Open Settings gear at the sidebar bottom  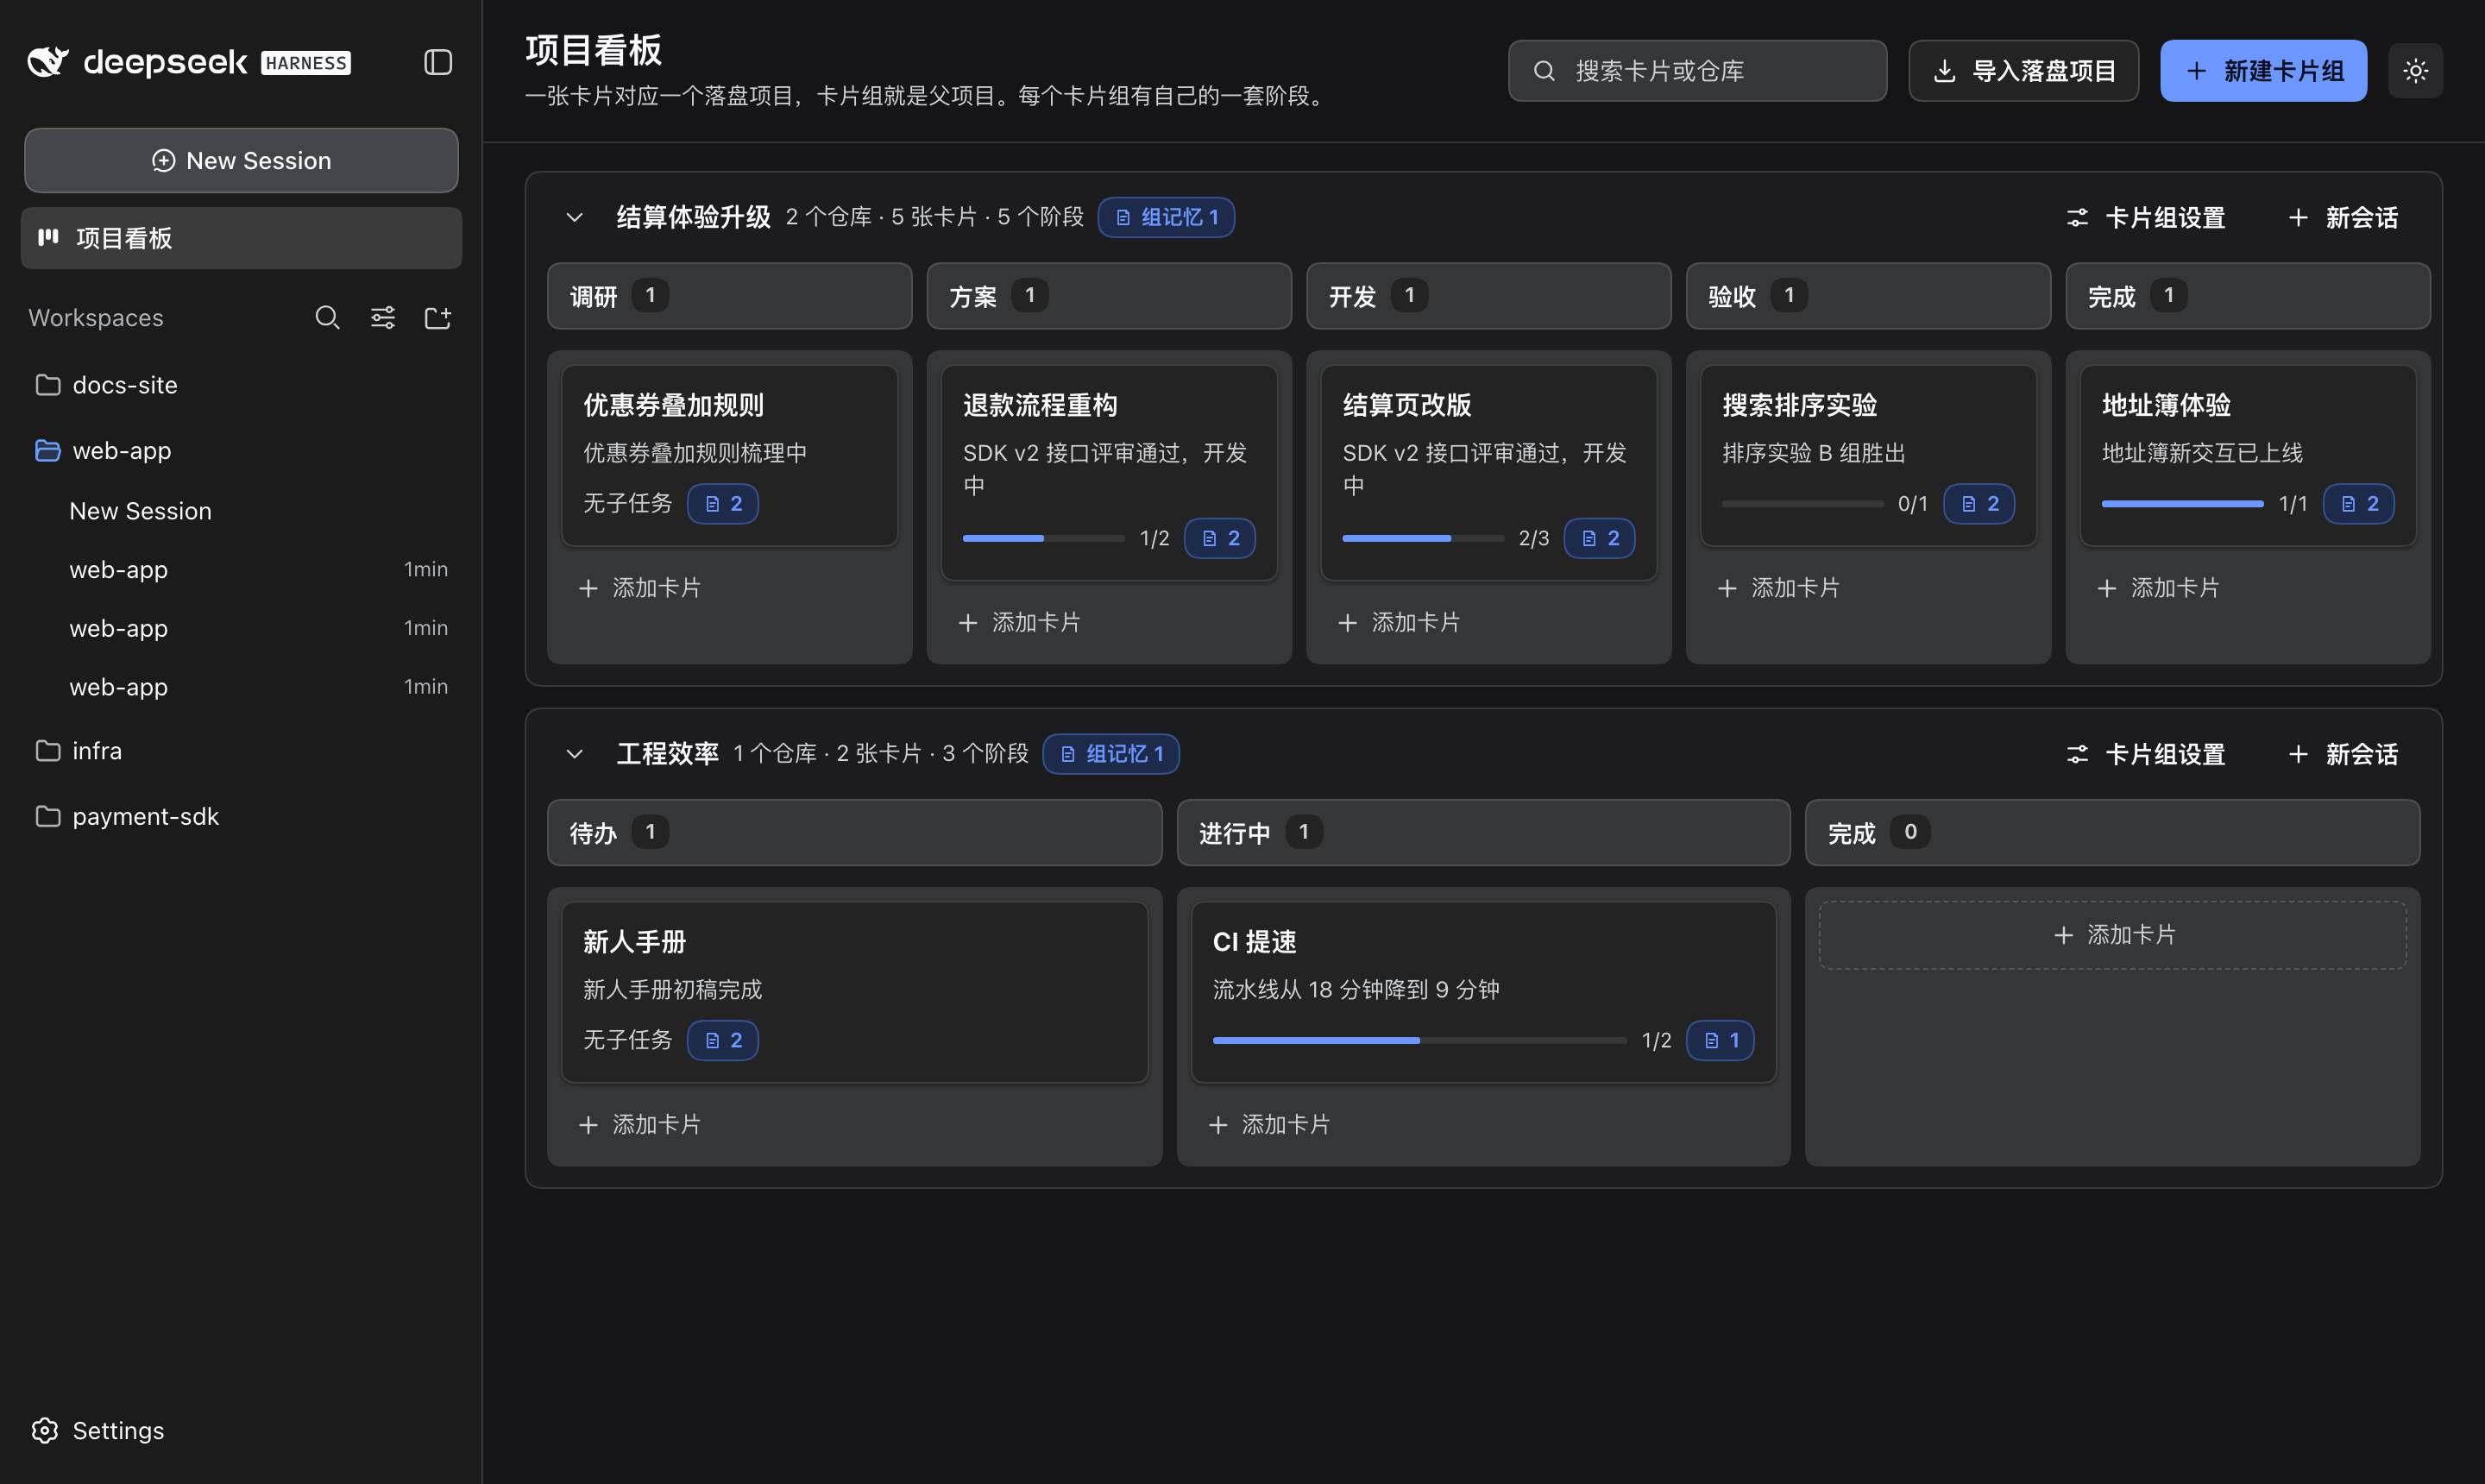45,1430
